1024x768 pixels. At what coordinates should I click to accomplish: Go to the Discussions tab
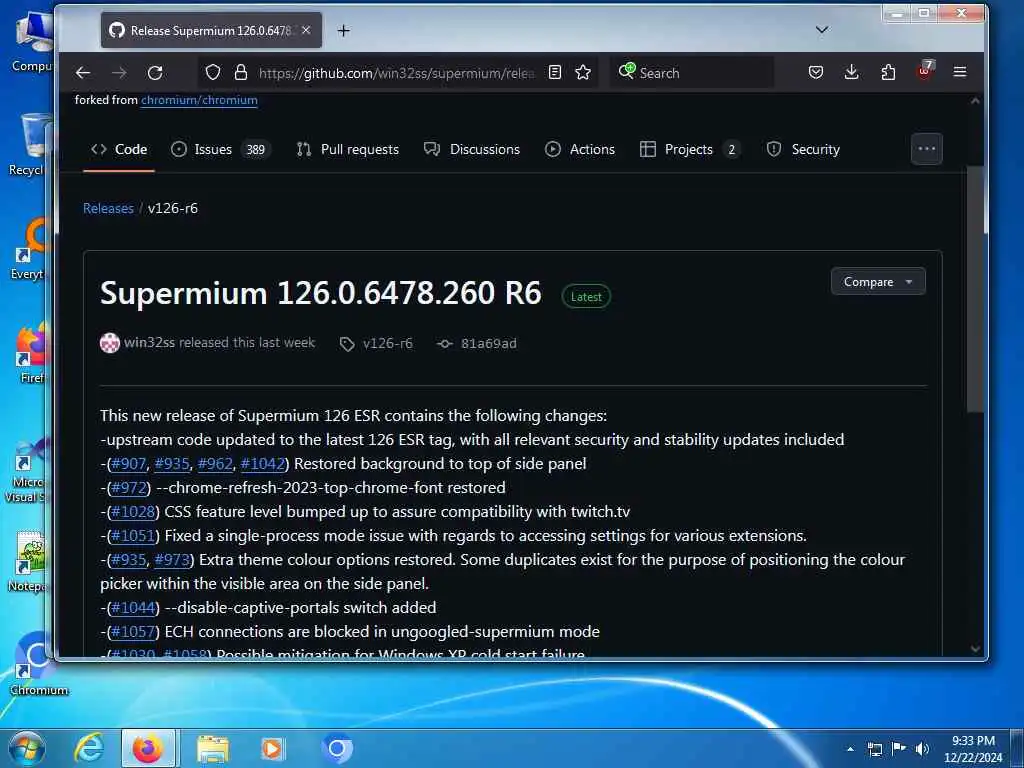pos(472,150)
